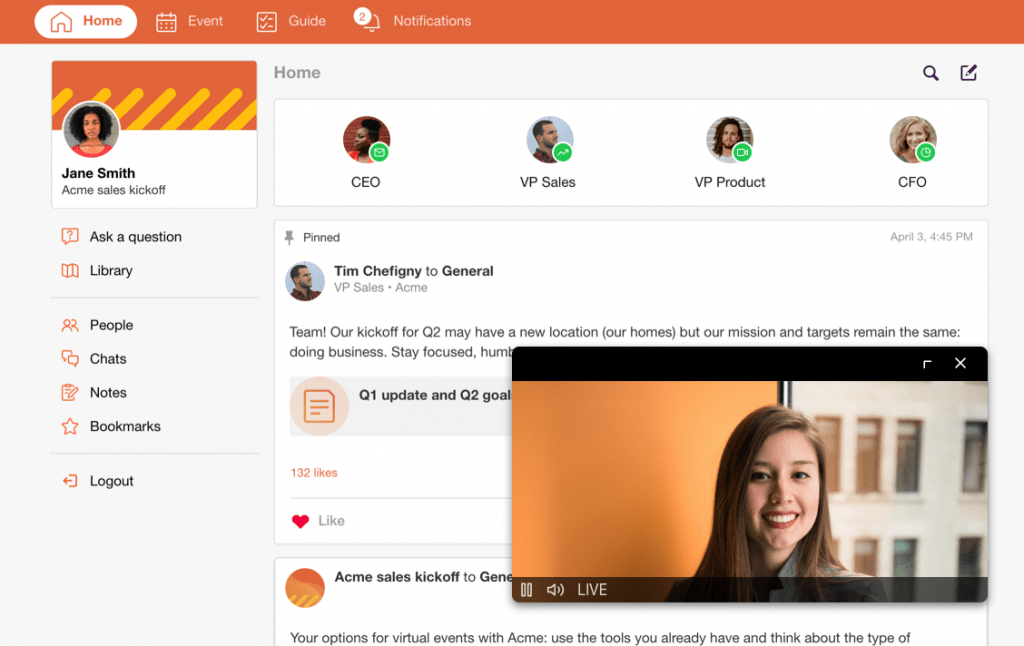1024x646 pixels.
Task: Pause the live stream
Action: (527, 589)
